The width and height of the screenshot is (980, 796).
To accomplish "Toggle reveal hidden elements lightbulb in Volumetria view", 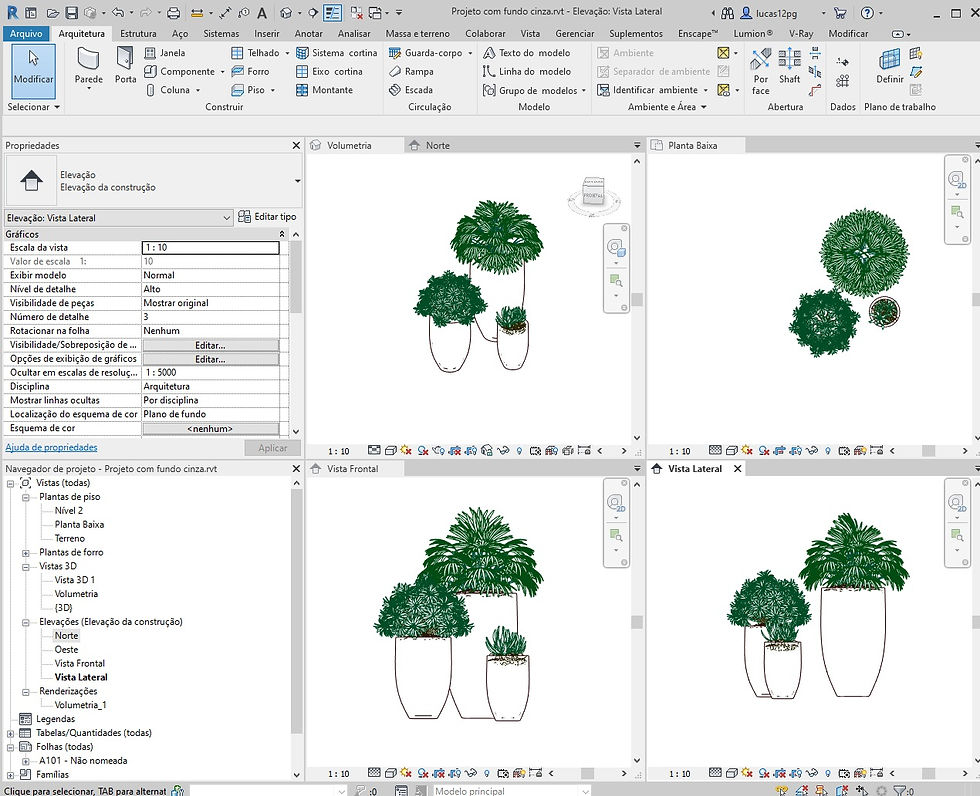I will (519, 450).
